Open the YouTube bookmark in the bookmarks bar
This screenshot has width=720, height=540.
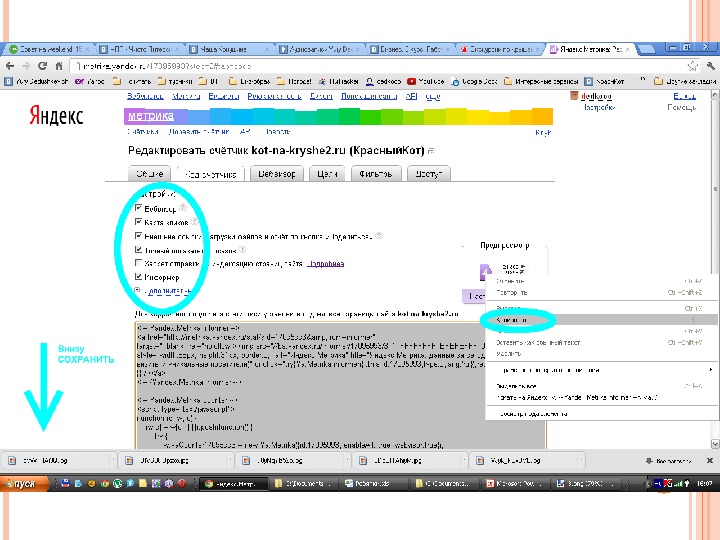[x=426, y=81]
